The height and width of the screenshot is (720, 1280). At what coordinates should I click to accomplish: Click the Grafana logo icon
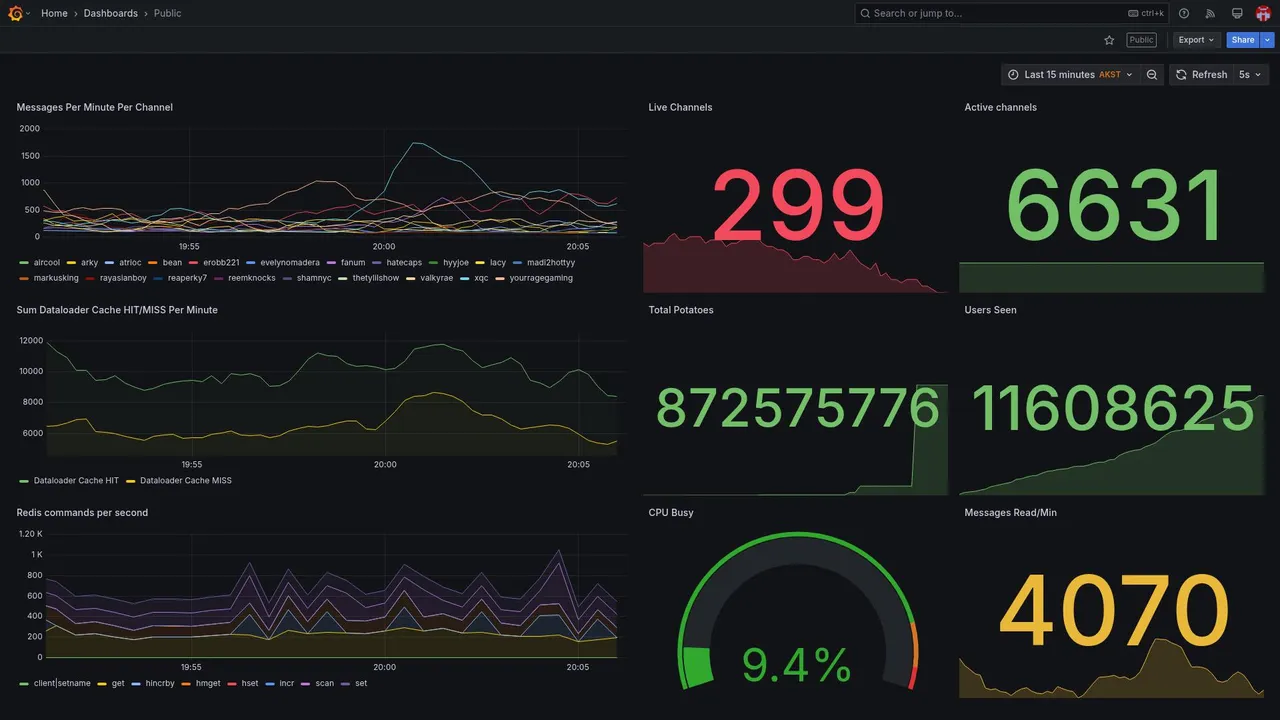click(15, 13)
